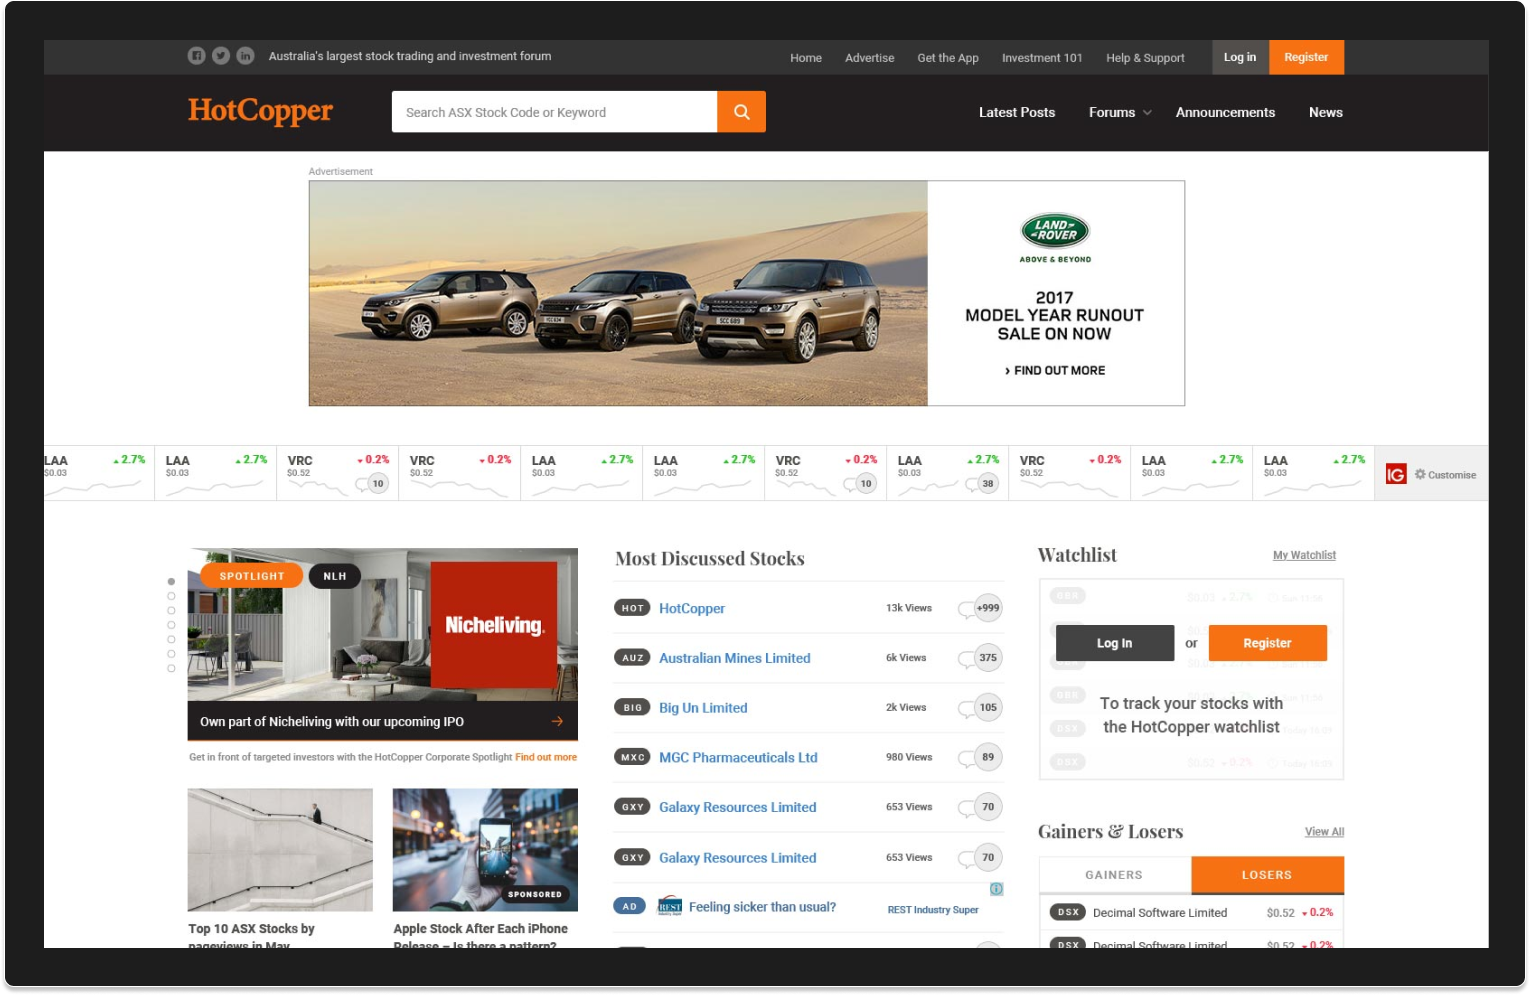Open the HotCopper stock link in Most Discussed
This screenshot has width=1530, height=995.
[692, 608]
